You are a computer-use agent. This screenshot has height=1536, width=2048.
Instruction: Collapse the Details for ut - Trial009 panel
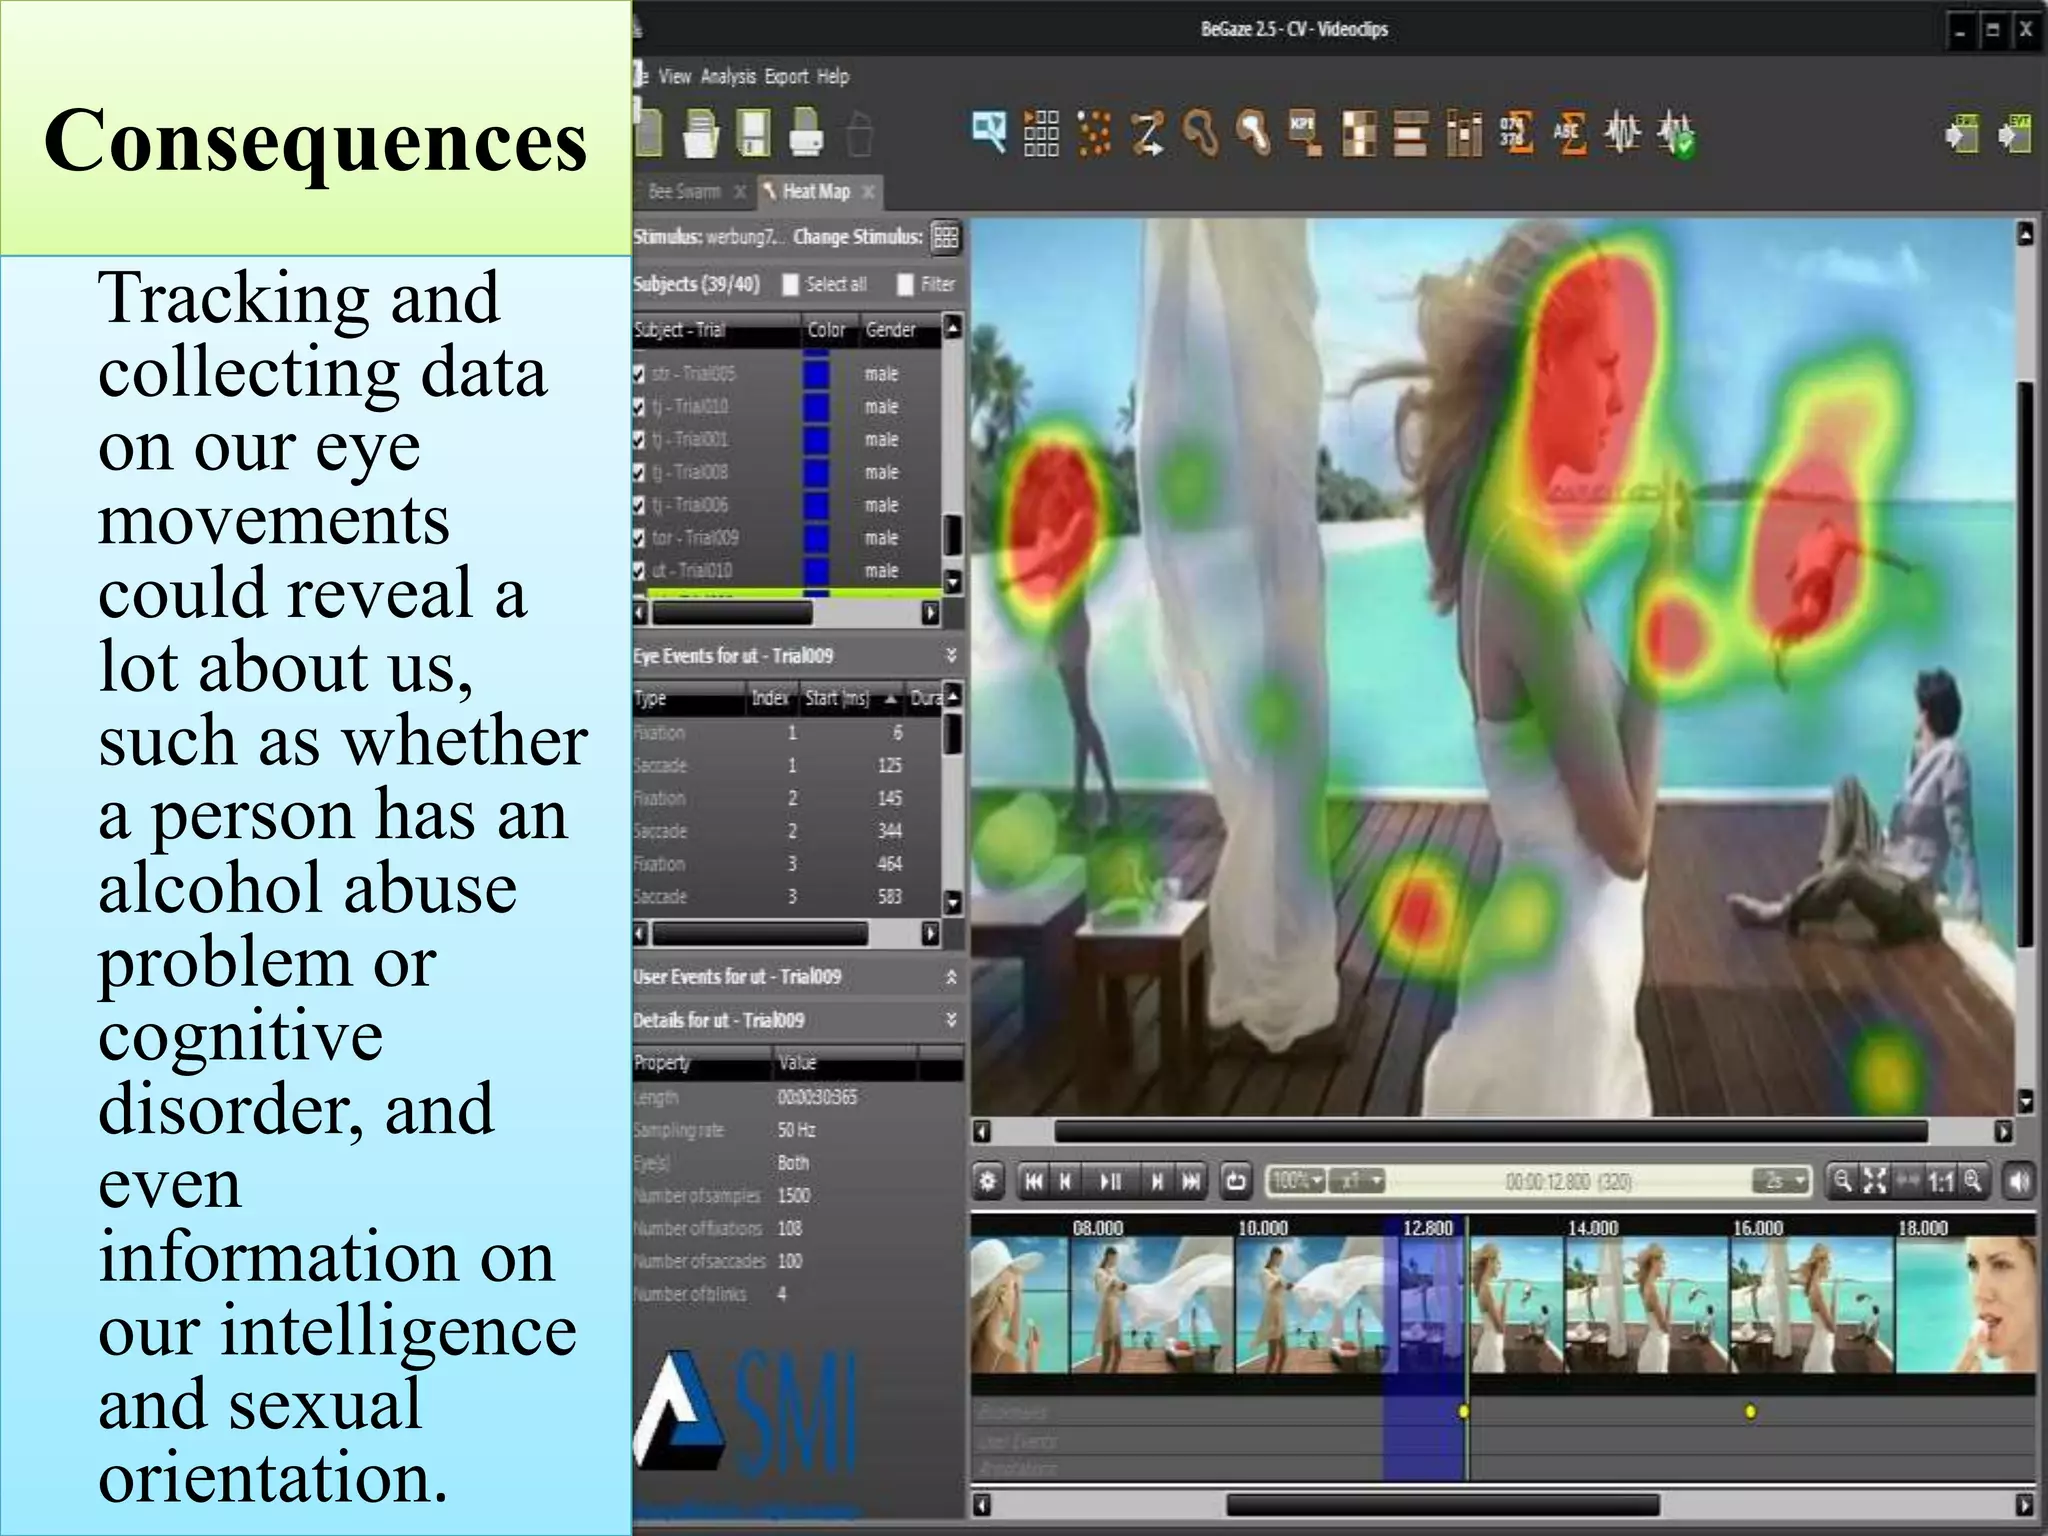coord(951,1019)
